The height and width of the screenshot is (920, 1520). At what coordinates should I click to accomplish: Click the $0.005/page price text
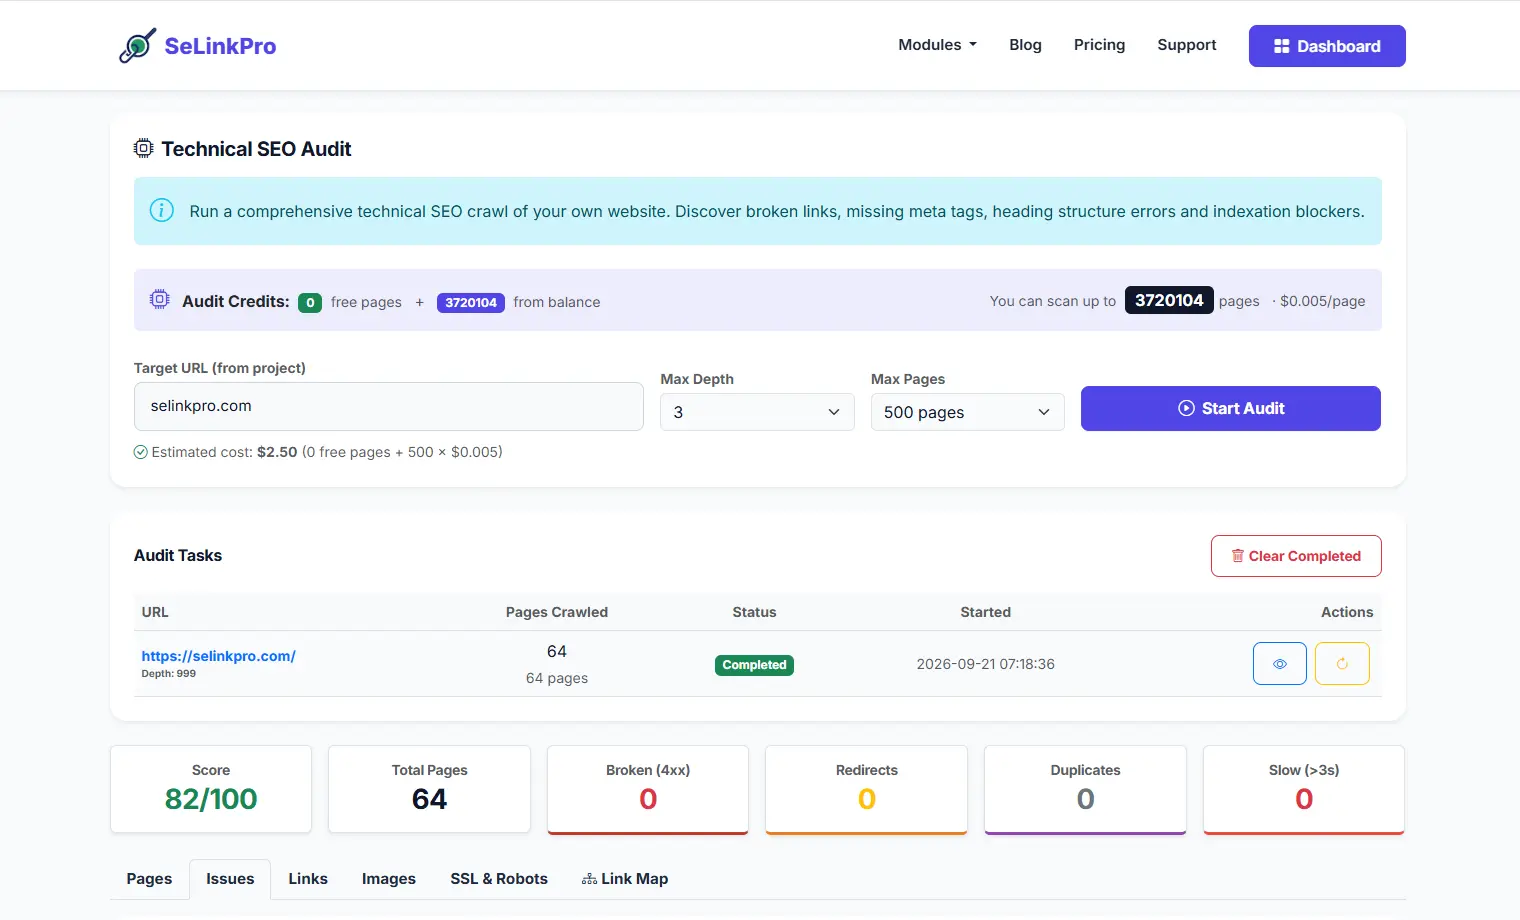click(1322, 301)
